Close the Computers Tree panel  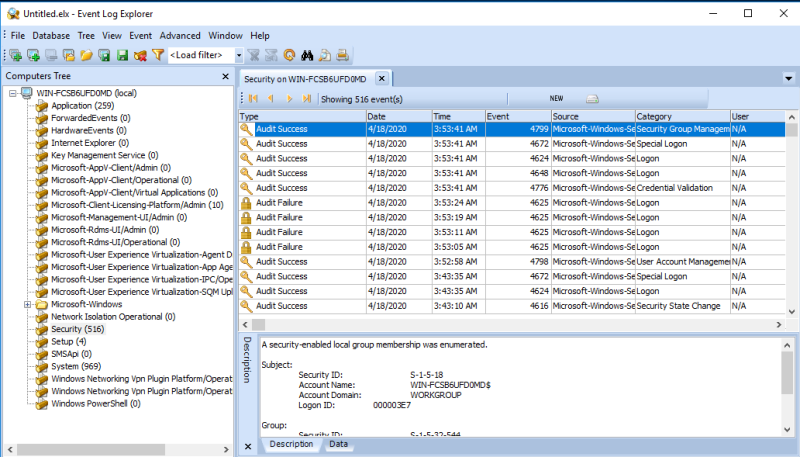(226, 77)
